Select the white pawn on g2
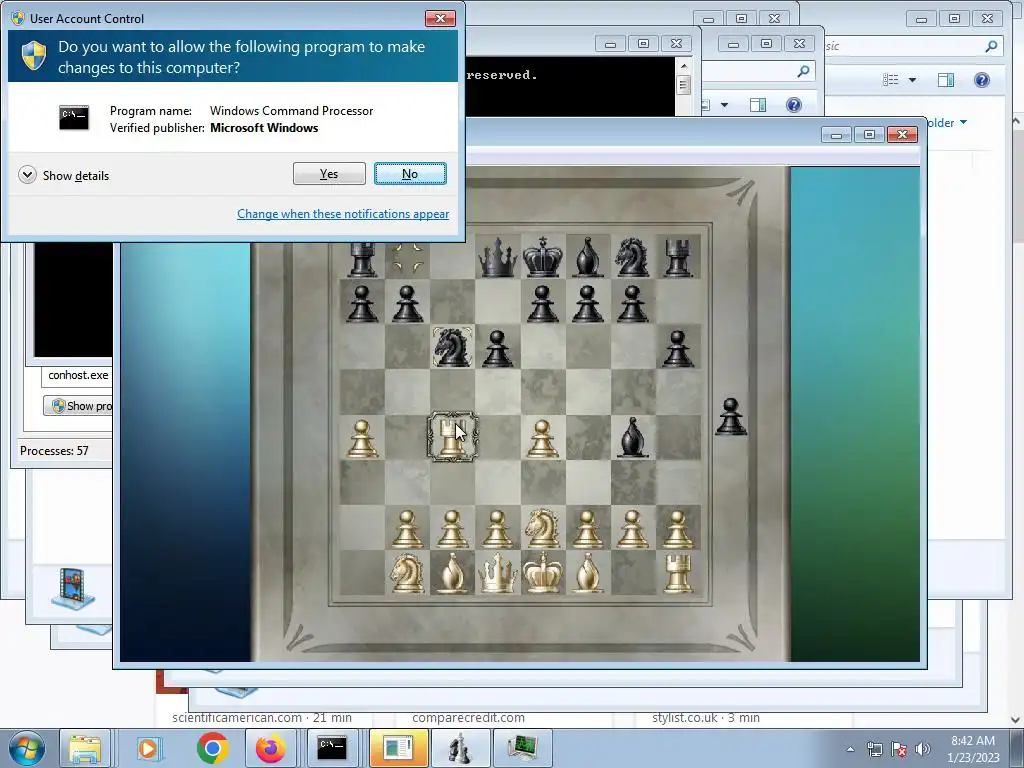This screenshot has width=1024, height=768. 632,528
